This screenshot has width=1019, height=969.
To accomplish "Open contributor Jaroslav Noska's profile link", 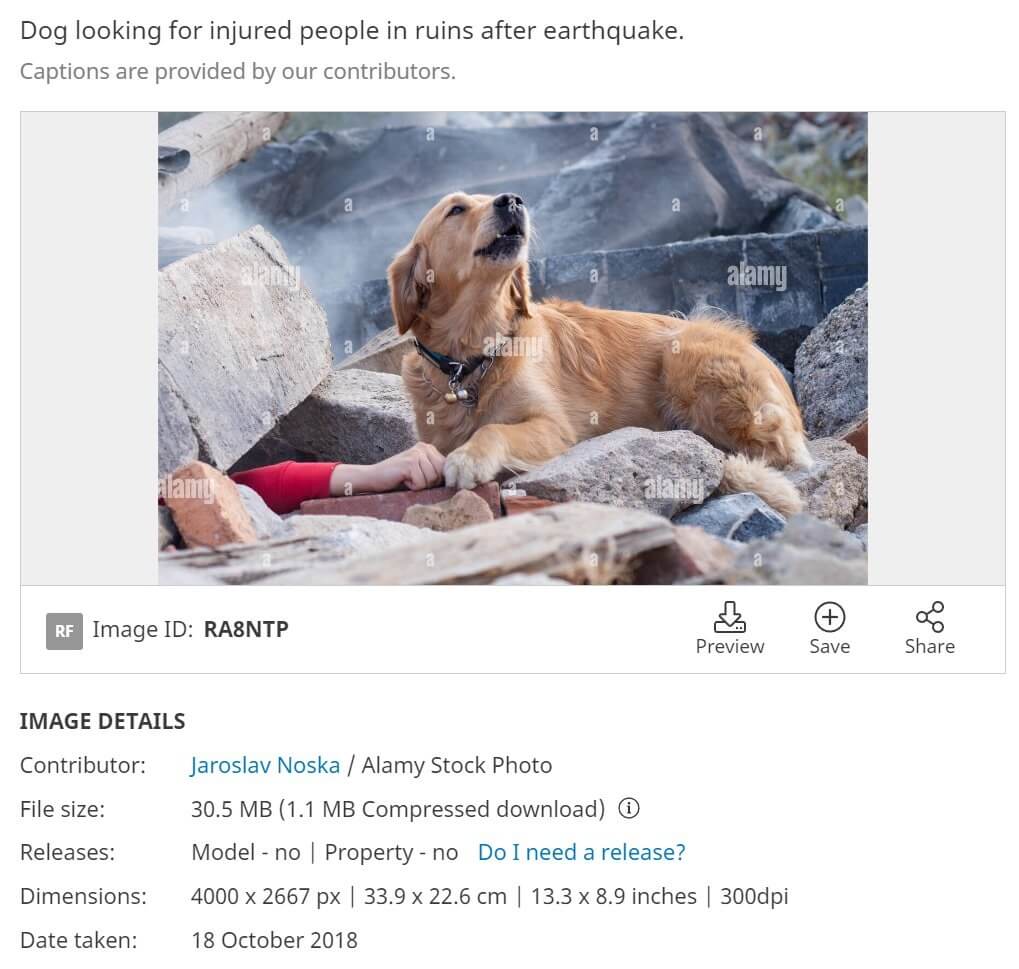I will pyautogui.click(x=265, y=765).
